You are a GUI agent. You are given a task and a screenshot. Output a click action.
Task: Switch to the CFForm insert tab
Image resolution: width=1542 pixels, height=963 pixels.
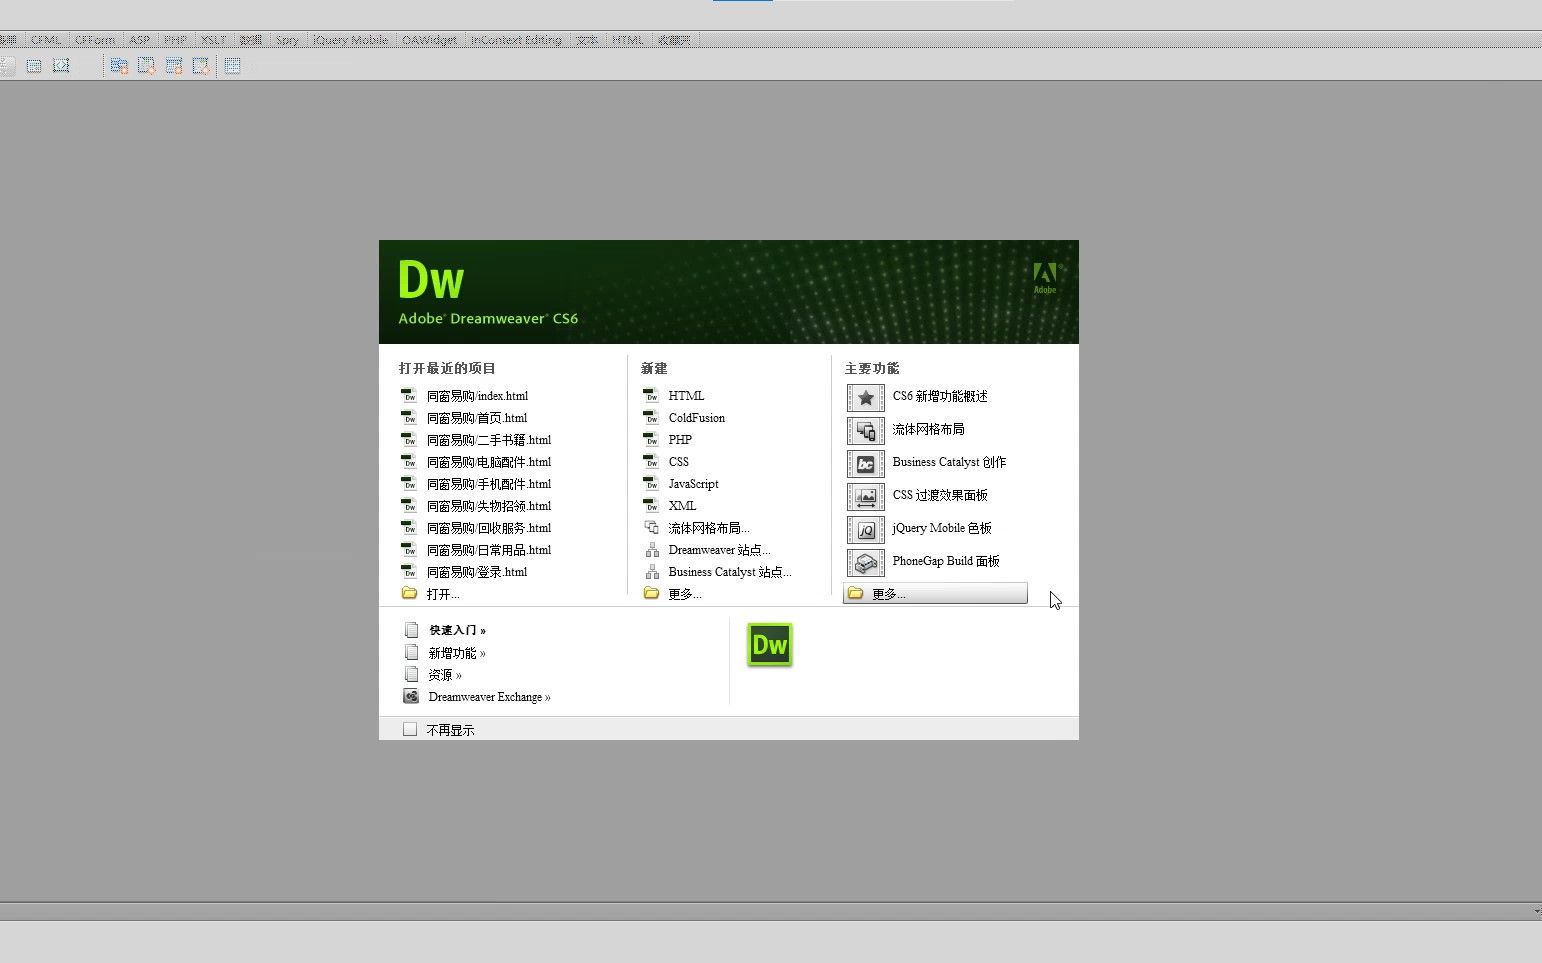[x=95, y=40]
